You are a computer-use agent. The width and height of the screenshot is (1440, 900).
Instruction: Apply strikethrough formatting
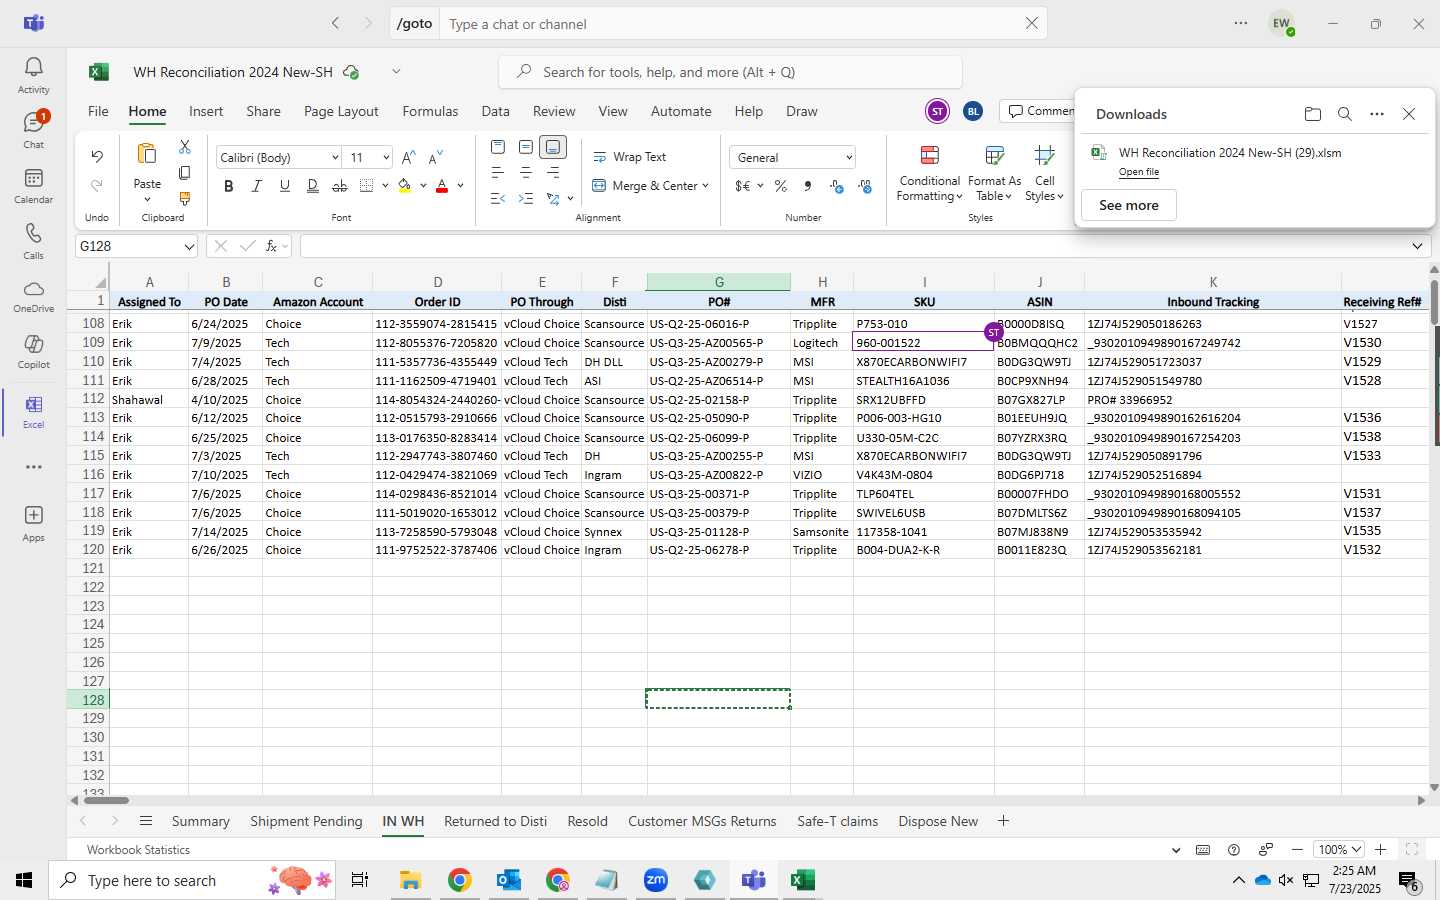click(x=340, y=186)
